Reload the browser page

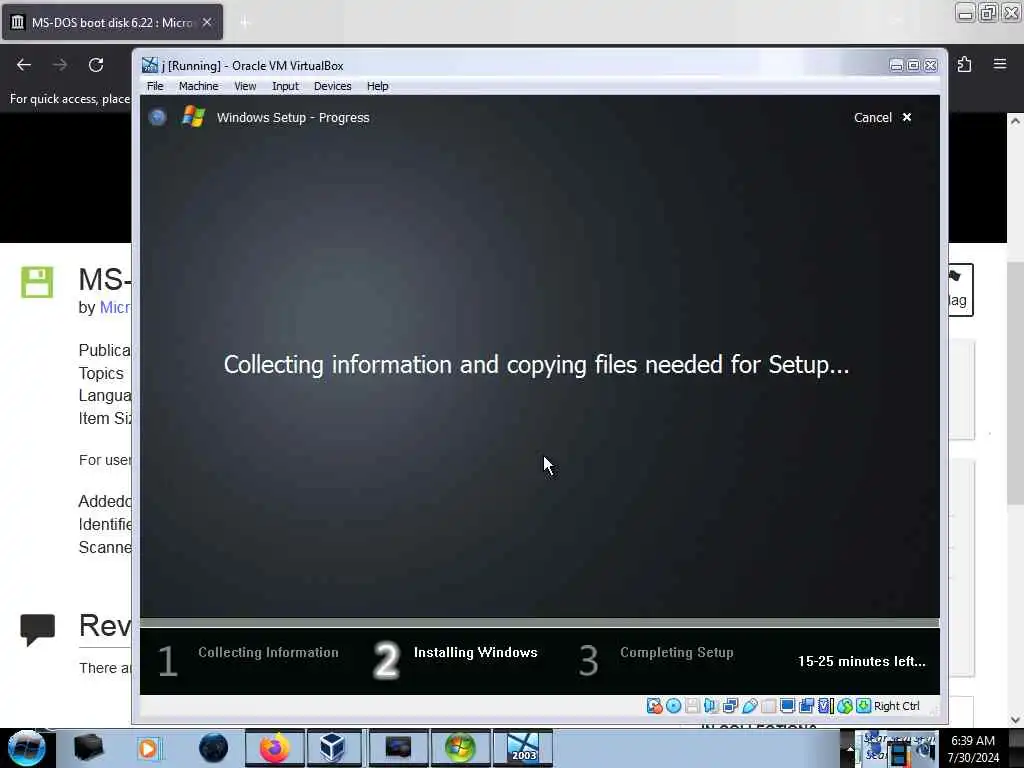point(96,65)
